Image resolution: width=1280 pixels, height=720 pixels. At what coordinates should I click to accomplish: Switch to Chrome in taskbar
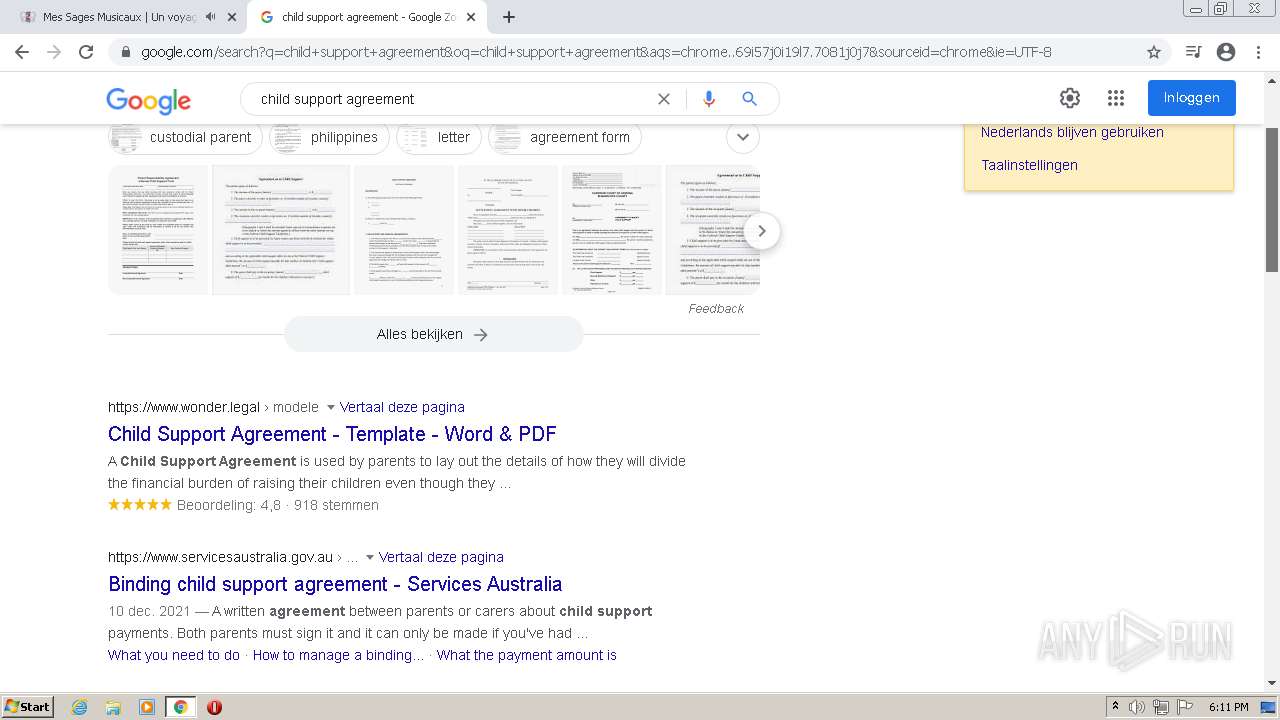(x=180, y=707)
